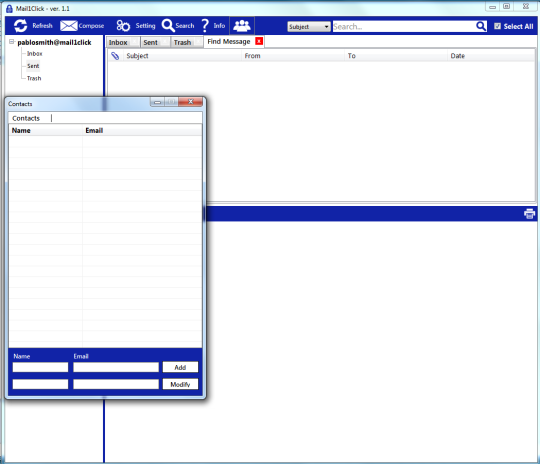
Task: Click the Search label in the toolbar
Action: click(185, 26)
